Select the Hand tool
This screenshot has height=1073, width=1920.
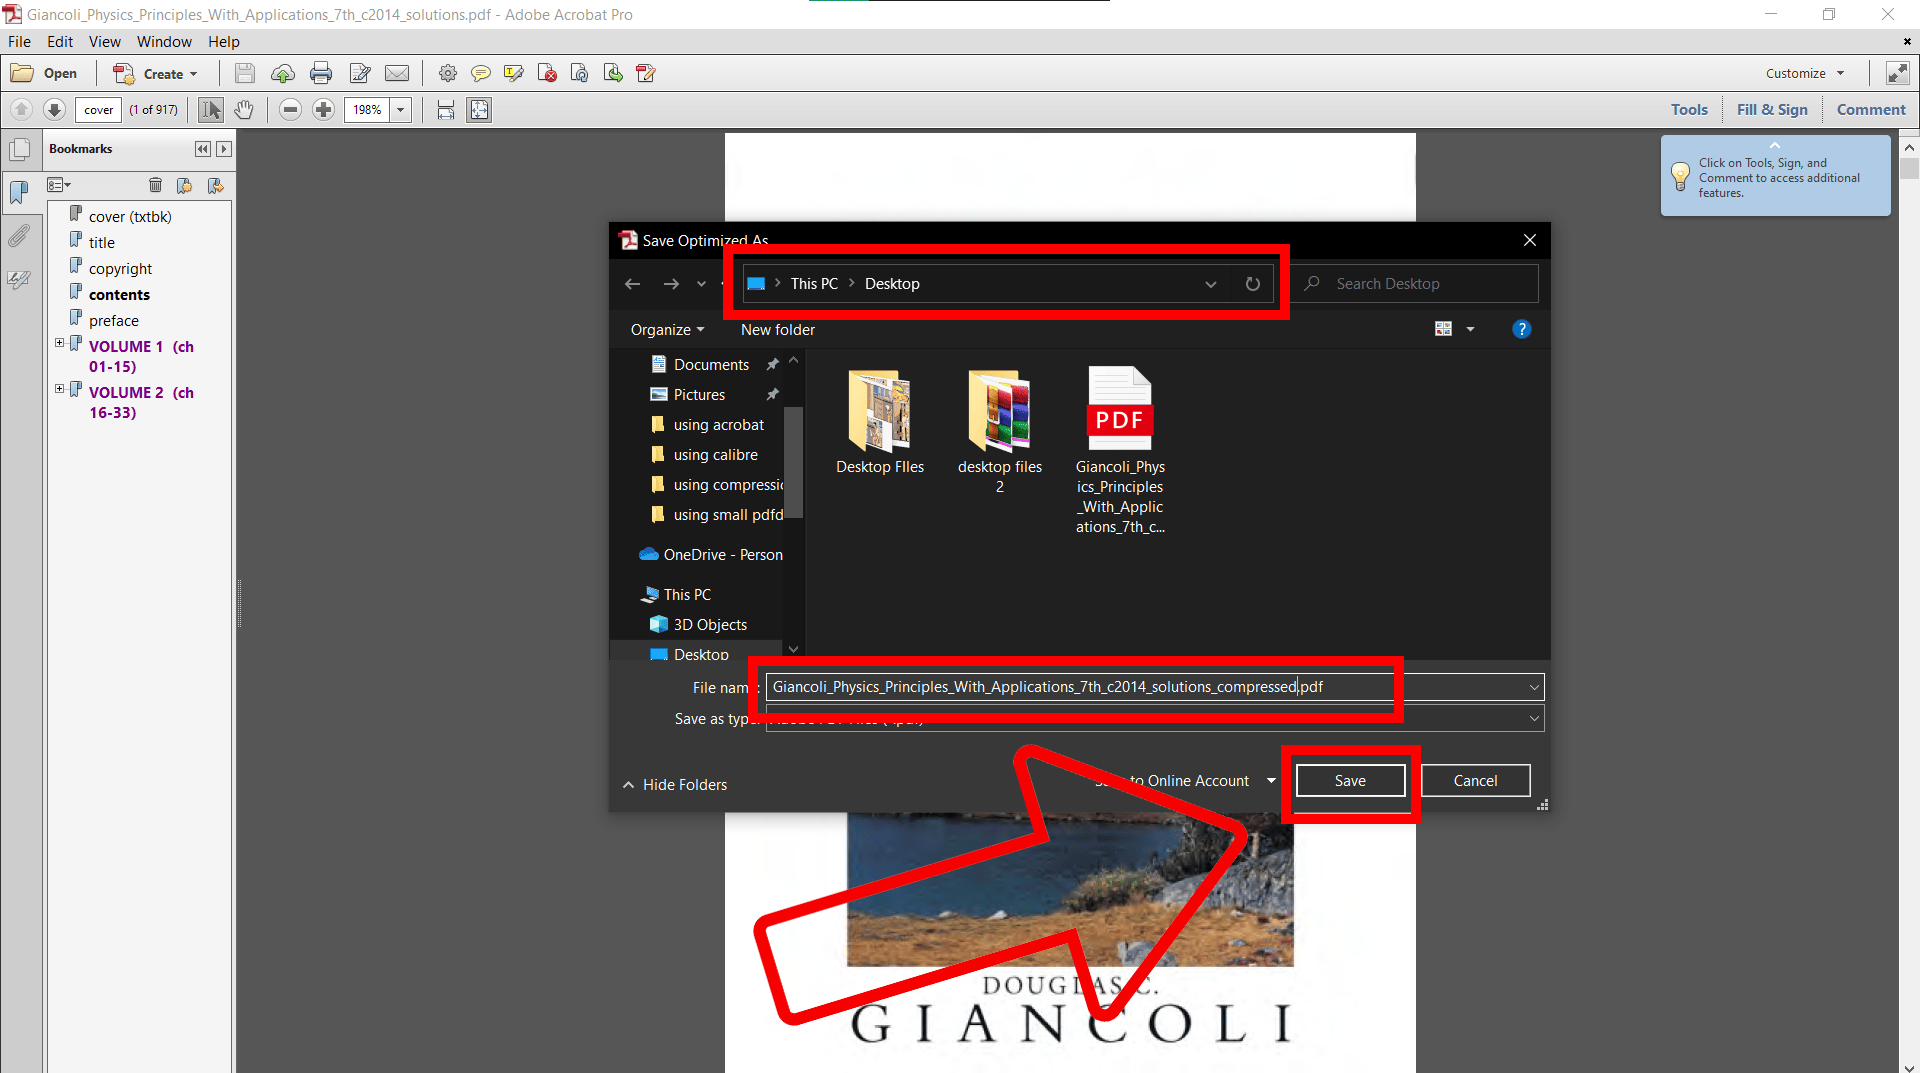coord(244,110)
